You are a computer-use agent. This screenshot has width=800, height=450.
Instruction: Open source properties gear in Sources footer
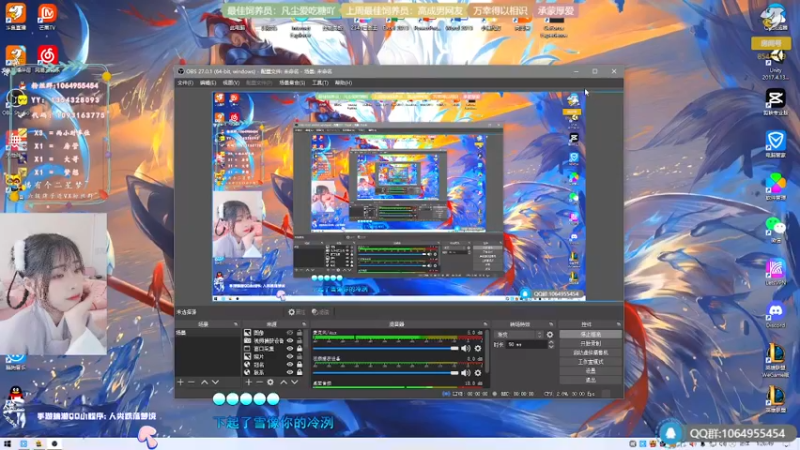[x=270, y=382]
